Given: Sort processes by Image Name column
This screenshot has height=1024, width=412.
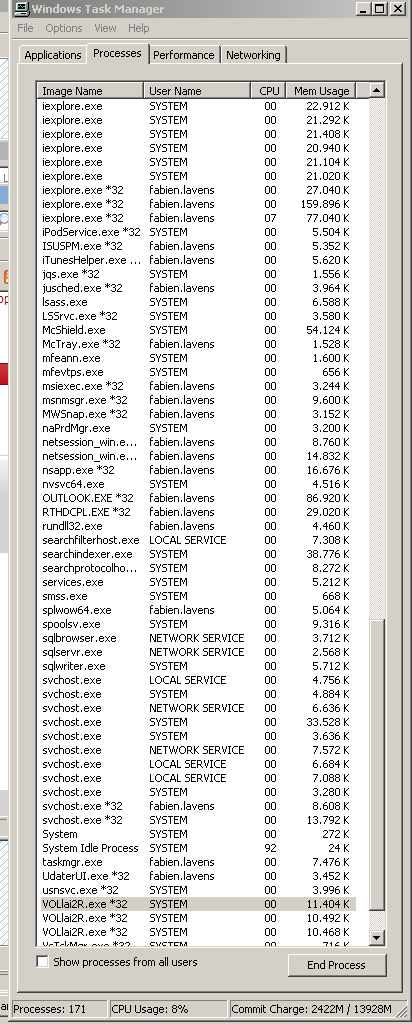Looking at the screenshot, I should [91, 91].
